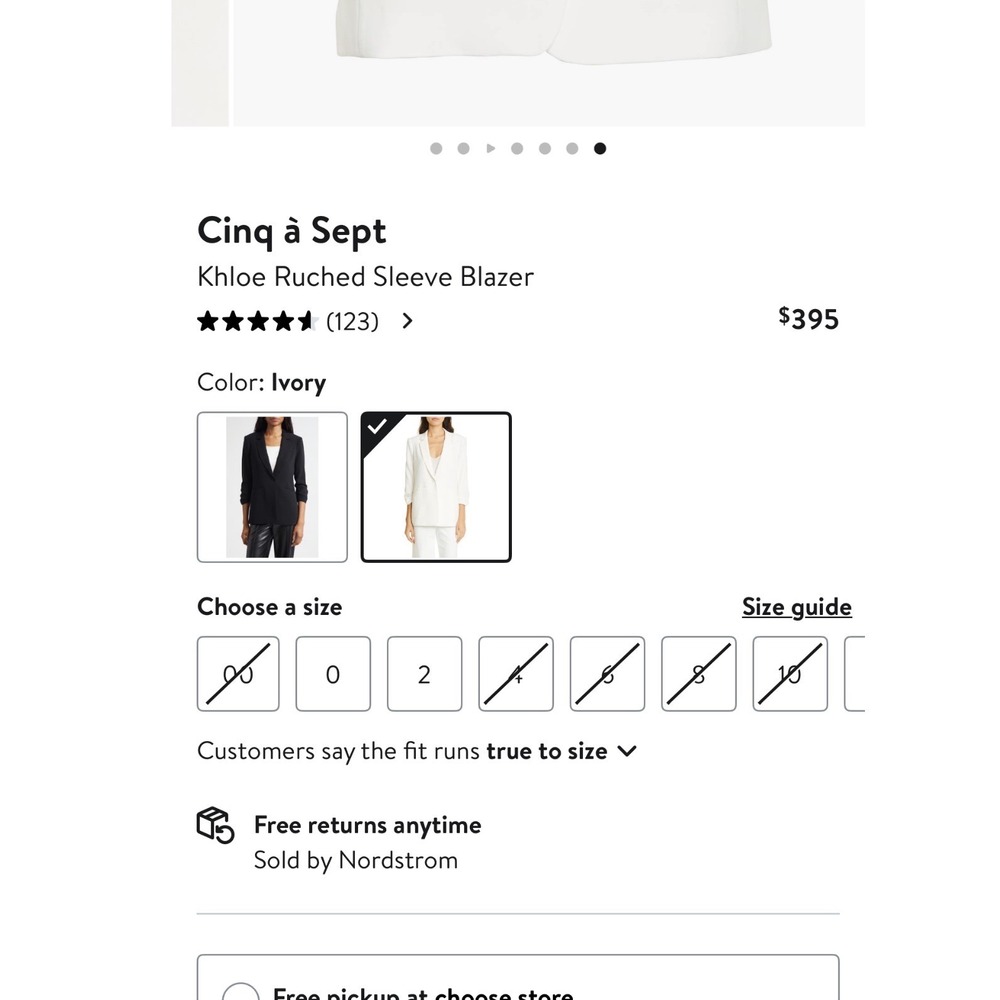The image size is (1000, 1000).
Task: Click the (123) reviews count link
Action: click(x=352, y=320)
